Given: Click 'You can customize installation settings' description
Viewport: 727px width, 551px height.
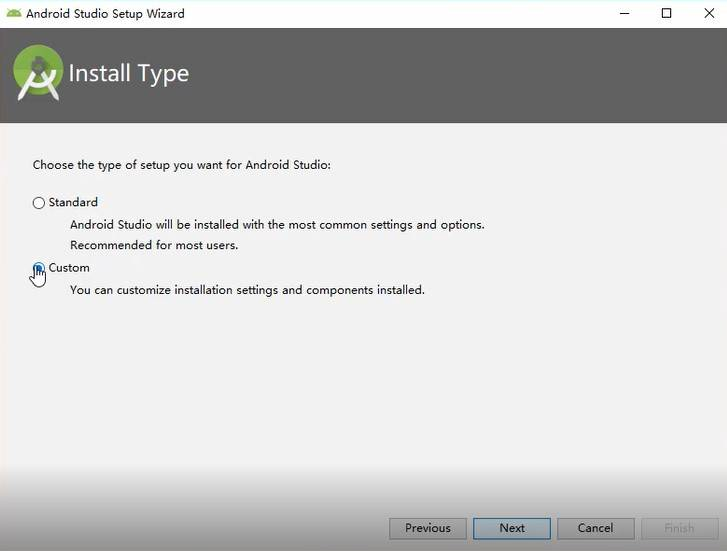Looking at the screenshot, I should tap(247, 290).
